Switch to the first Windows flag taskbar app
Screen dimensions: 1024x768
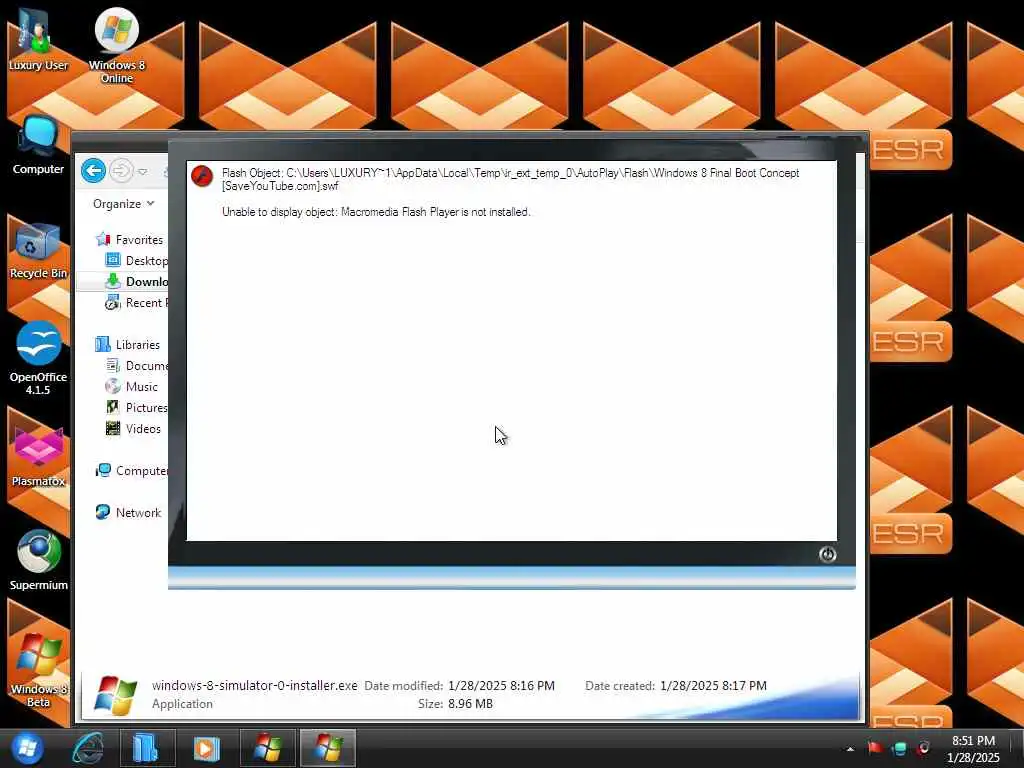(x=268, y=748)
